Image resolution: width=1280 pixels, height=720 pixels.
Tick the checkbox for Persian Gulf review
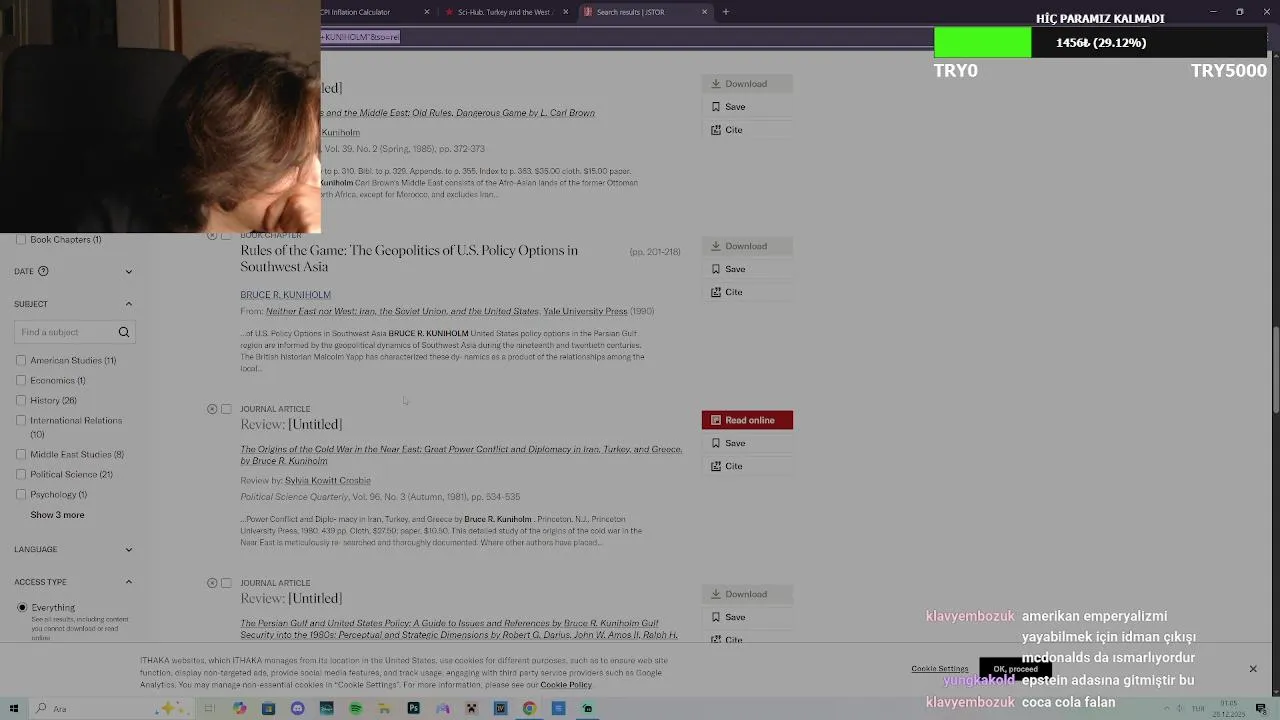pyautogui.click(x=226, y=583)
